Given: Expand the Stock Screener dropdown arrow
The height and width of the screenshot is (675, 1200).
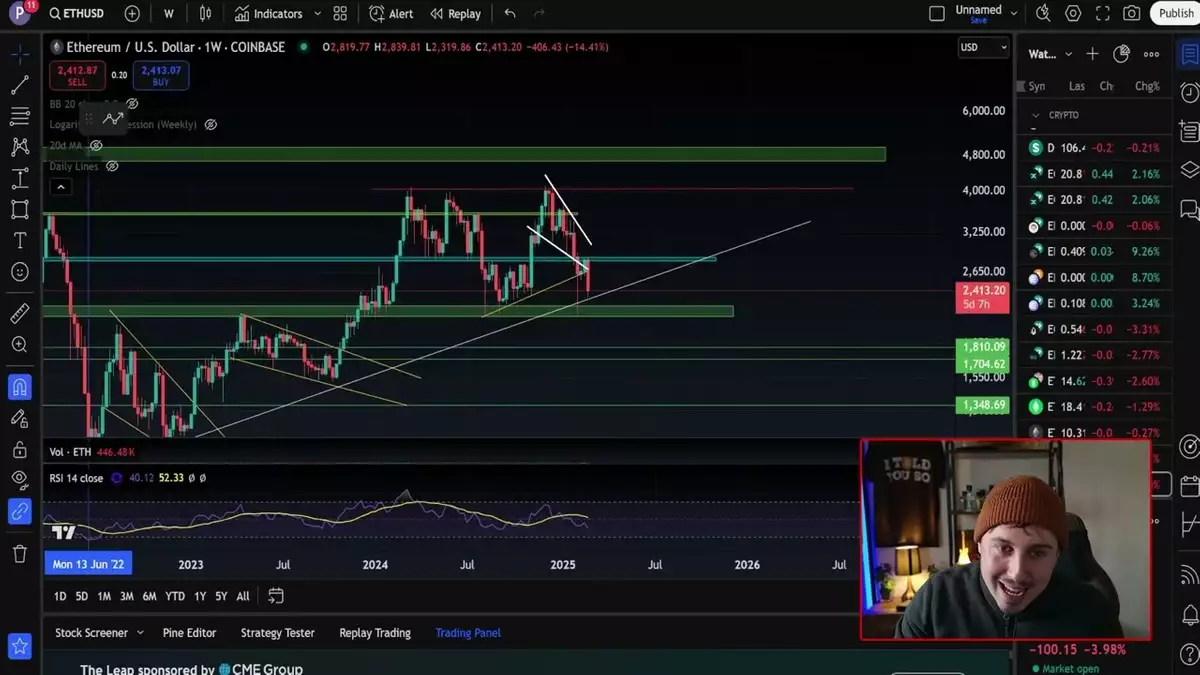Looking at the screenshot, I should point(140,633).
